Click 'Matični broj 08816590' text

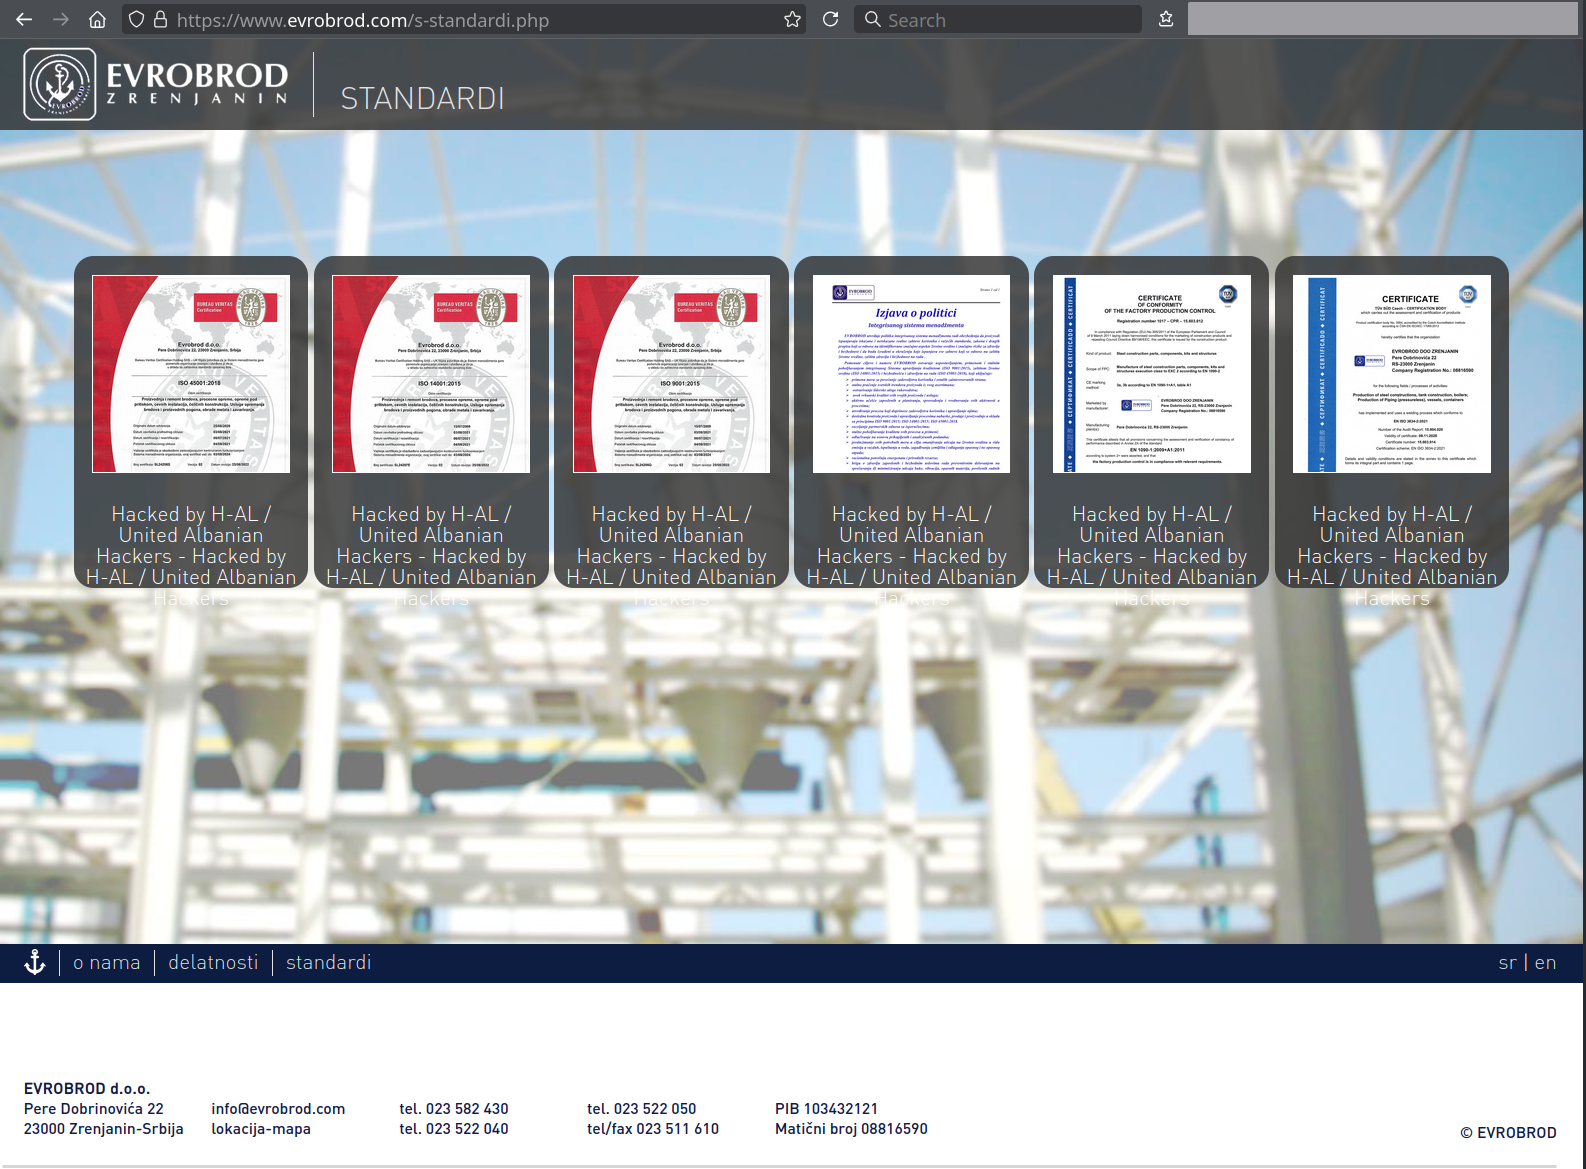851,1129
